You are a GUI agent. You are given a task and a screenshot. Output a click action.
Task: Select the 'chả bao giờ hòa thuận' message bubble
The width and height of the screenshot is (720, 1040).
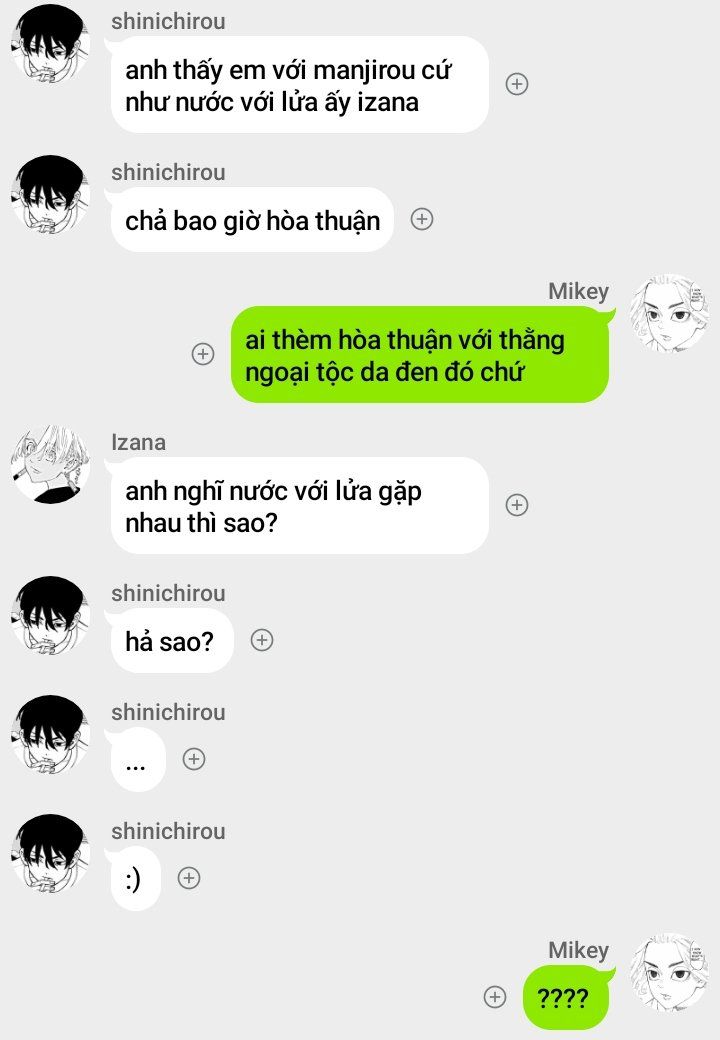coord(252,220)
